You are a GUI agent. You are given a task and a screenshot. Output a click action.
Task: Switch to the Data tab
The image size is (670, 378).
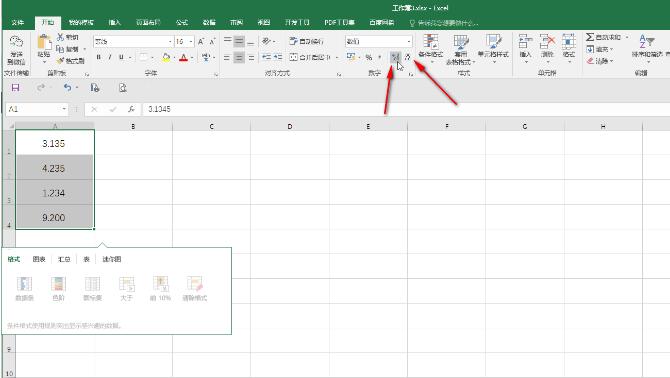pyautogui.click(x=209, y=22)
